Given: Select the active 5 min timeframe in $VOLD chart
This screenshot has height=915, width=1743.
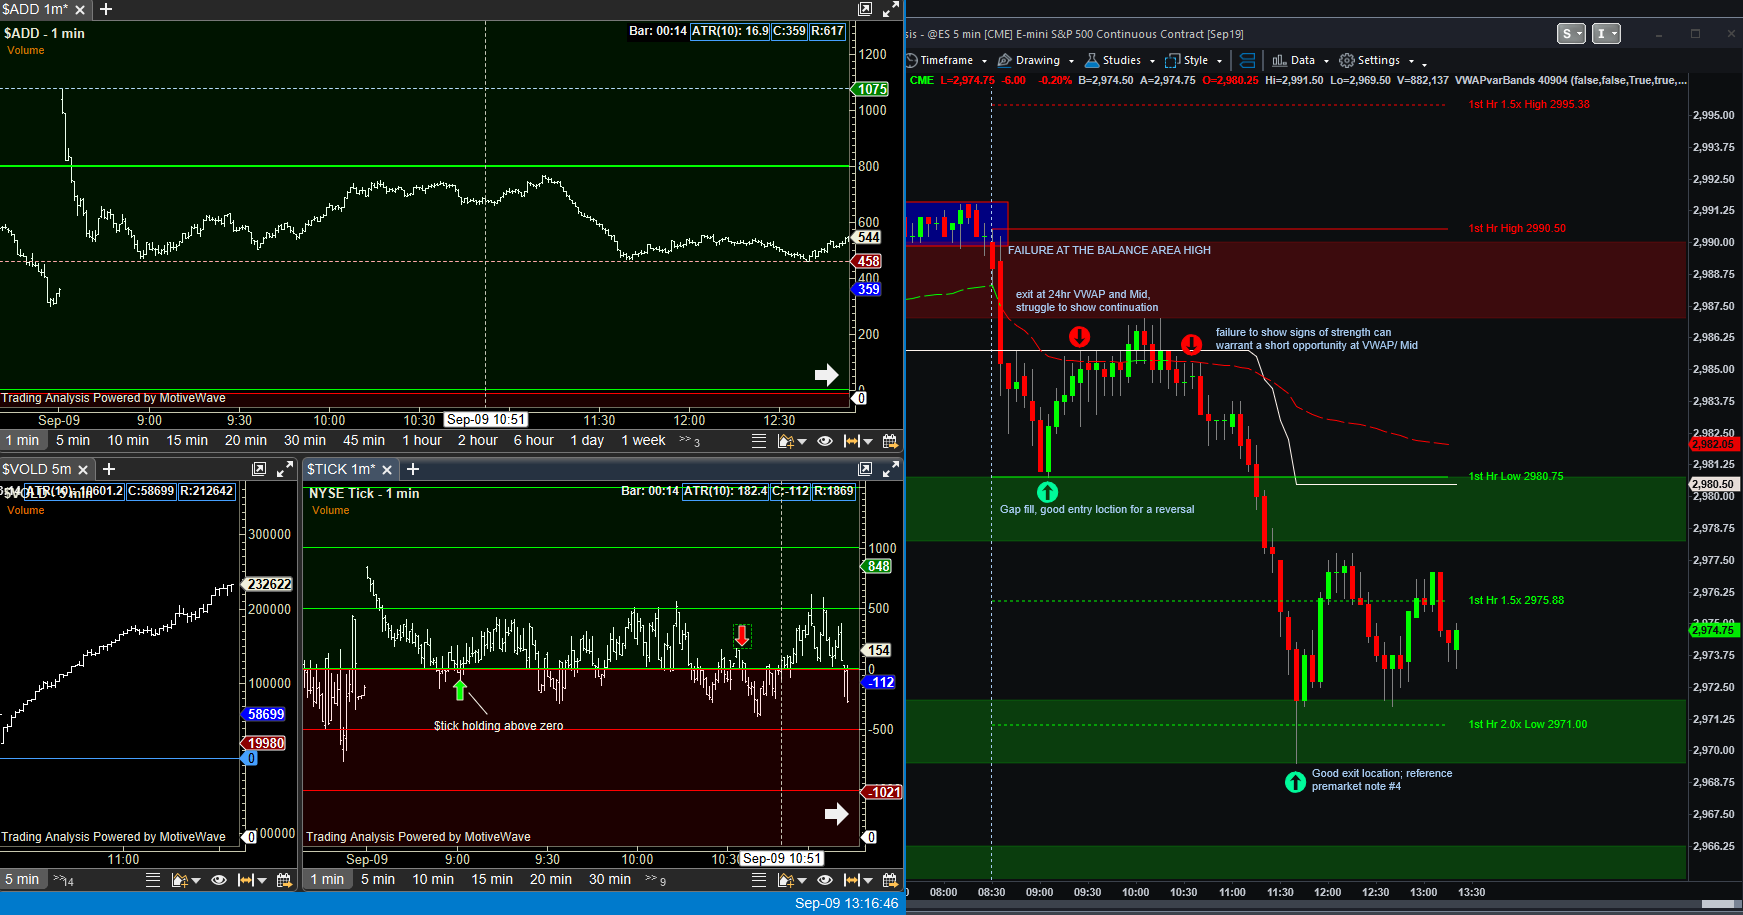Looking at the screenshot, I should pyautogui.click(x=22, y=880).
